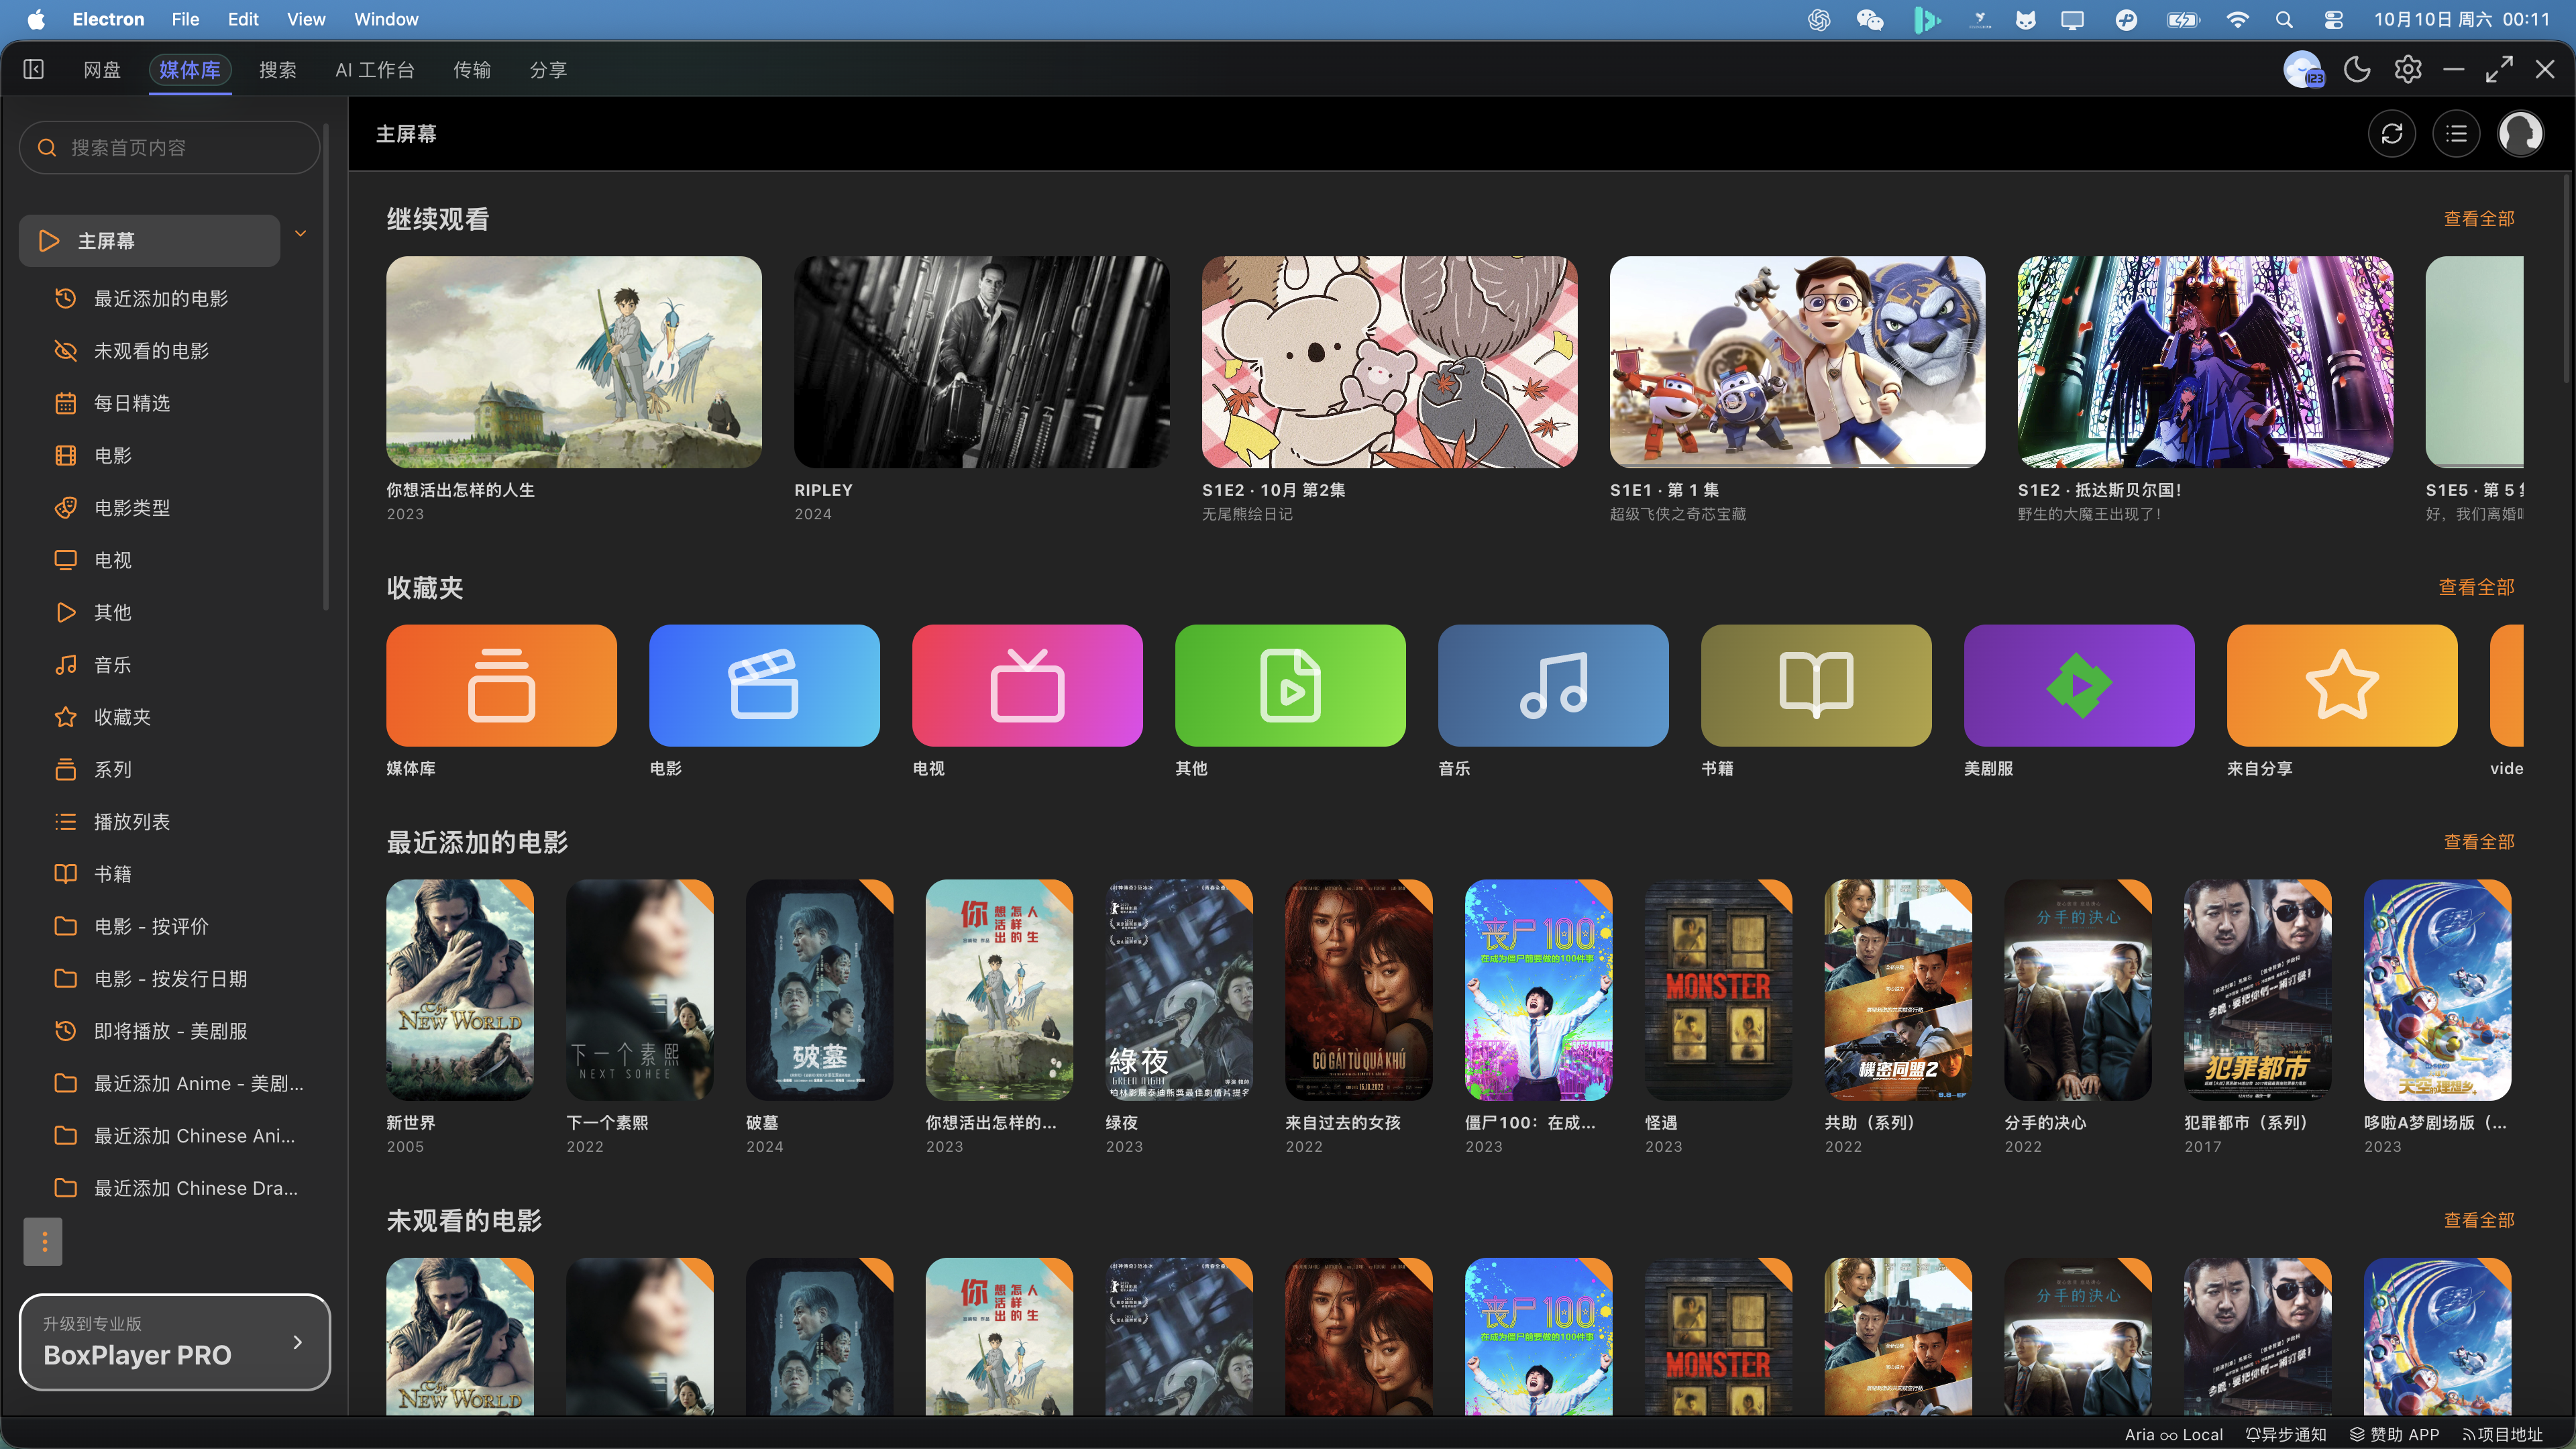Open 犯罪都市（系列） poster in 最近添加的电影
The height and width of the screenshot is (1449, 2576).
(x=2258, y=990)
